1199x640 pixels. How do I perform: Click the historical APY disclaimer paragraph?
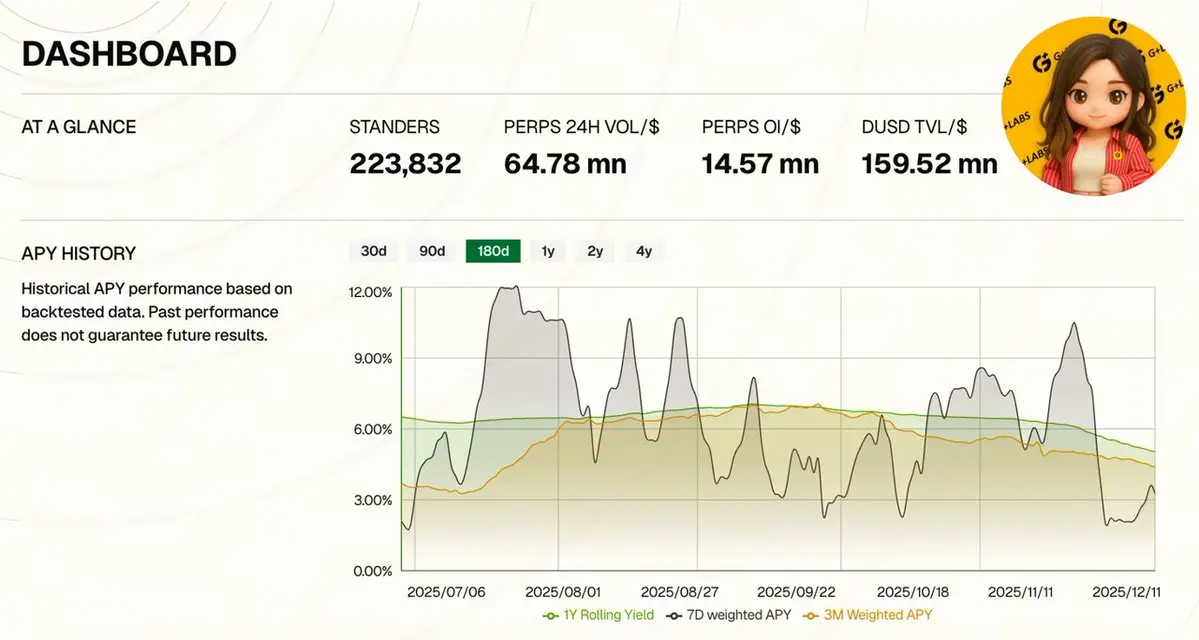[157, 312]
